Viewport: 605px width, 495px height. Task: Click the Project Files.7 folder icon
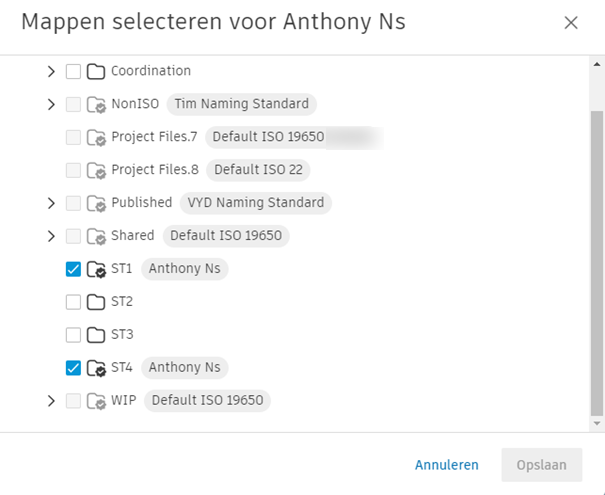[96, 137]
